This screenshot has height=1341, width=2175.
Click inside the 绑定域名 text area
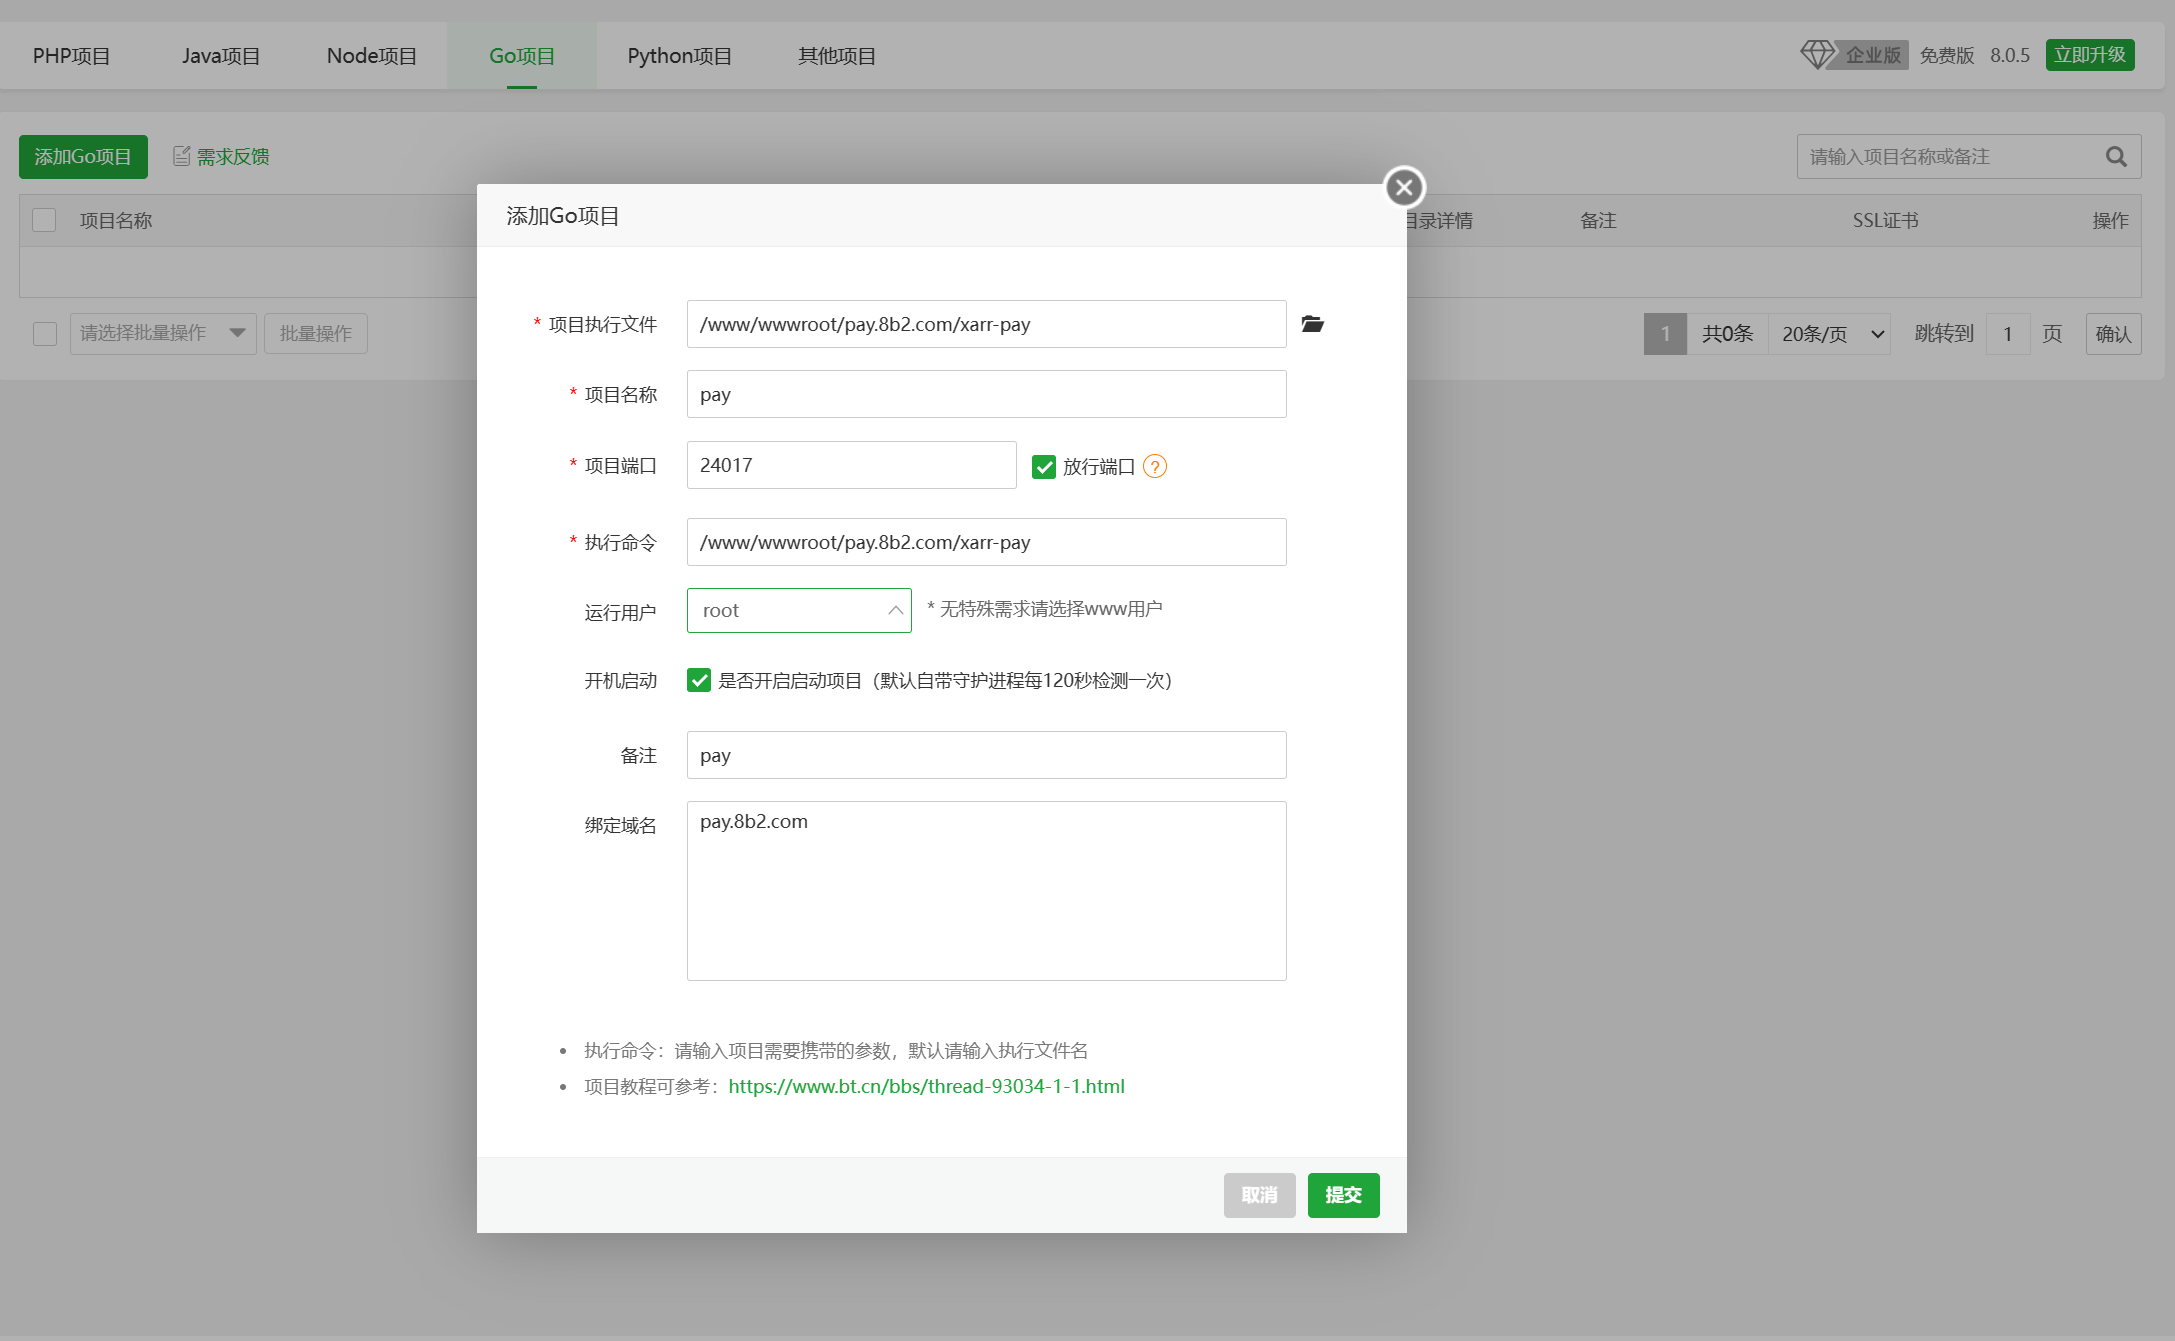[986, 890]
